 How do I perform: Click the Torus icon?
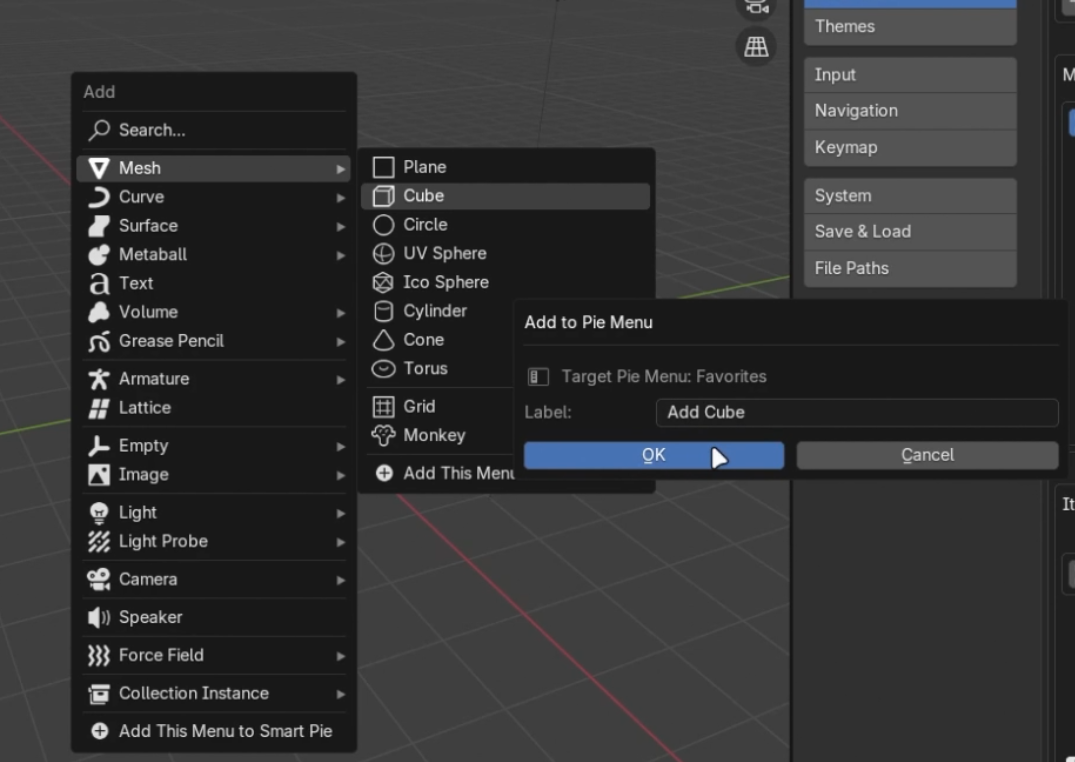pyautogui.click(x=383, y=369)
